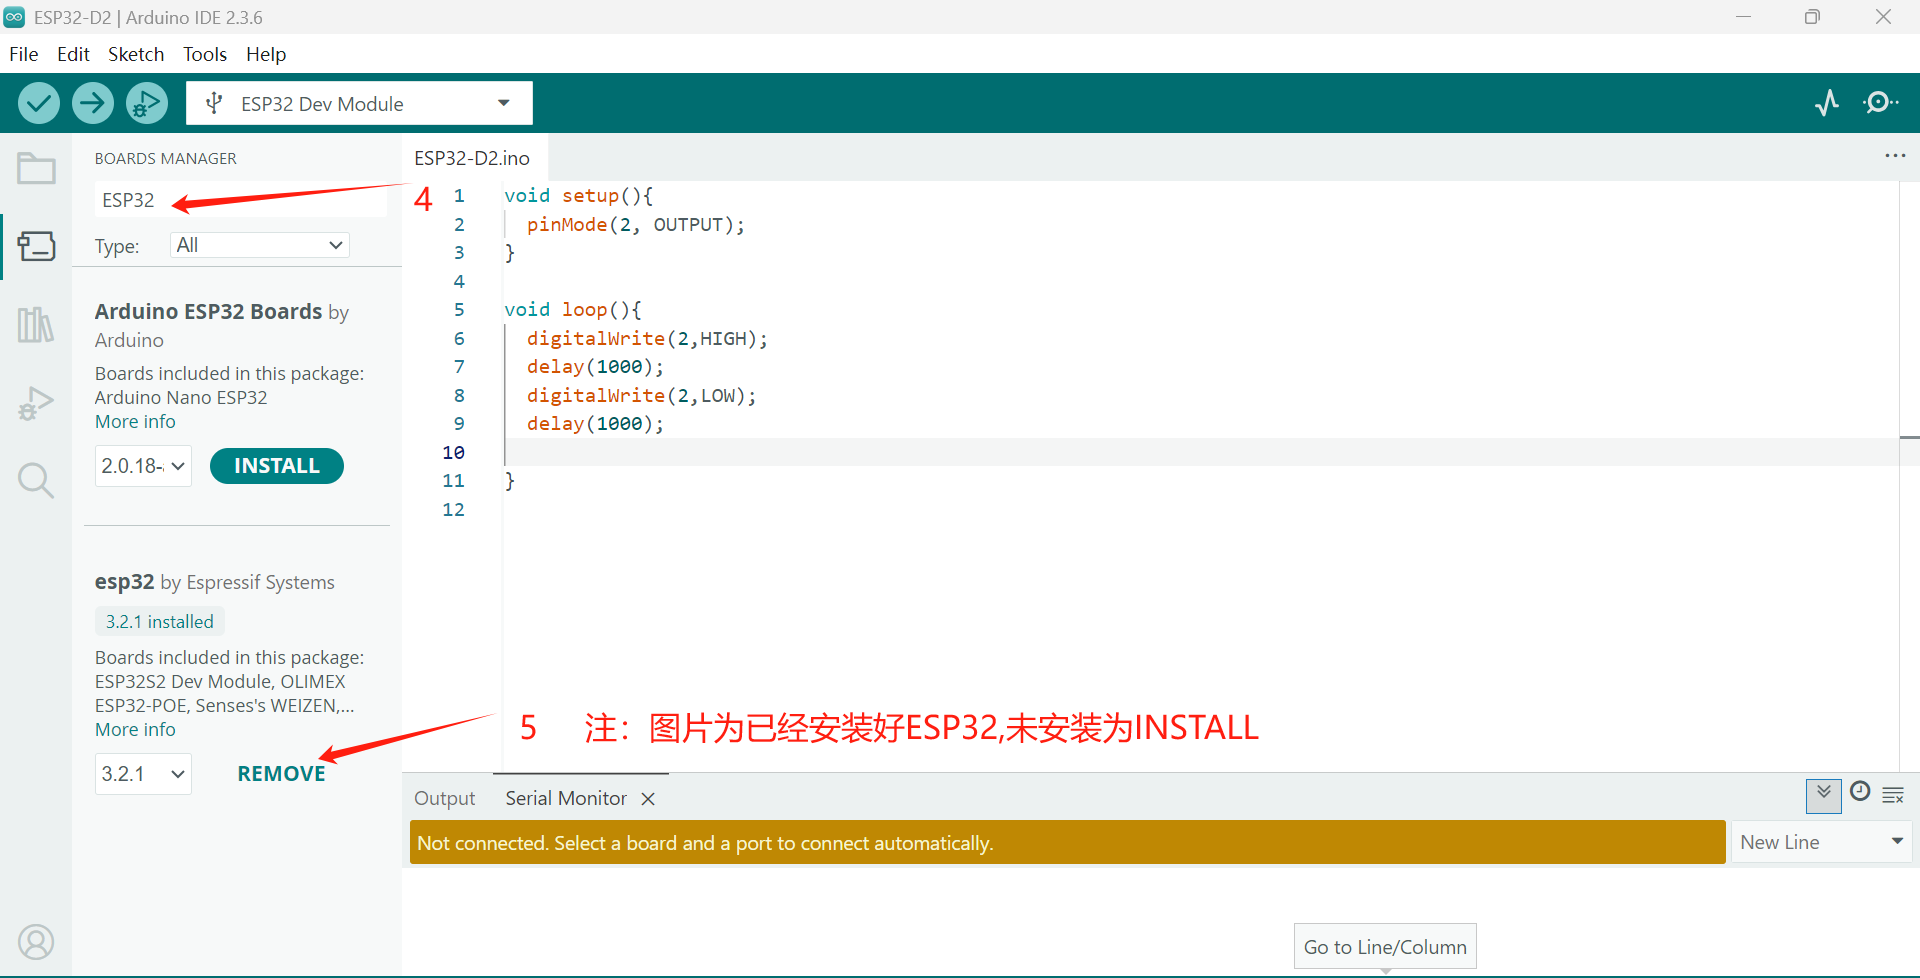
Task: Open the Sketch menu
Action: [136, 54]
